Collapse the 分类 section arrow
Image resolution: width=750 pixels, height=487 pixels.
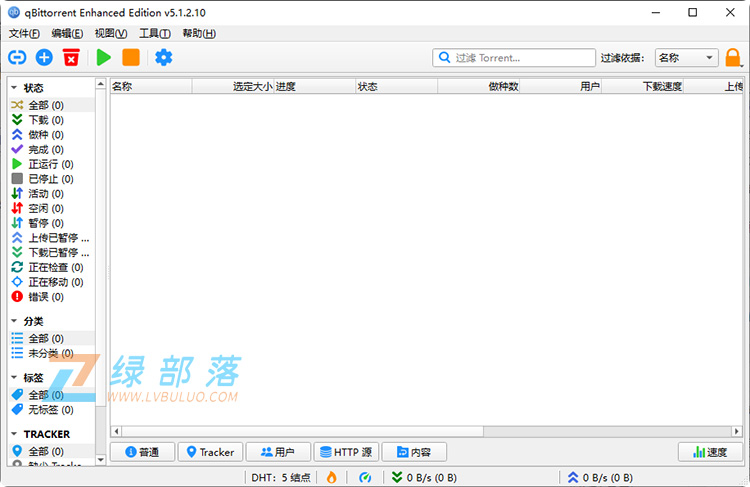(x=14, y=321)
